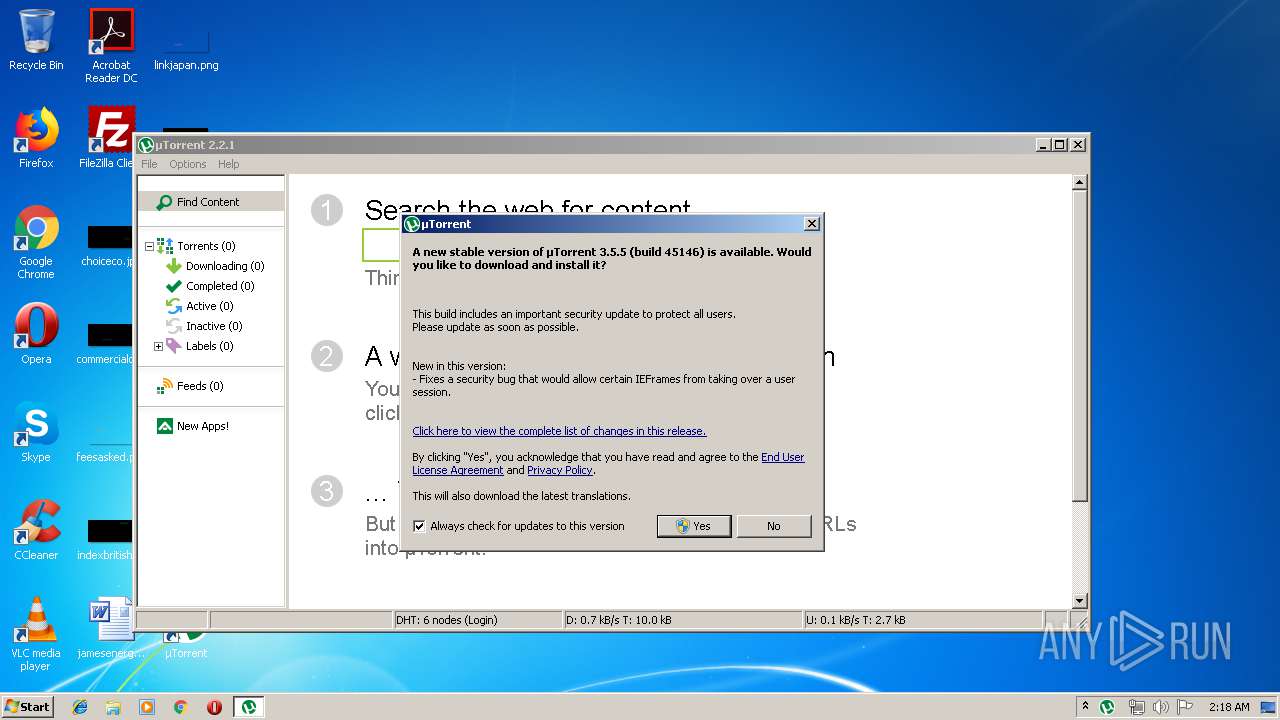Screen dimensions: 1280x720
Task: Click download speed status bar entry
Action: 683,620
